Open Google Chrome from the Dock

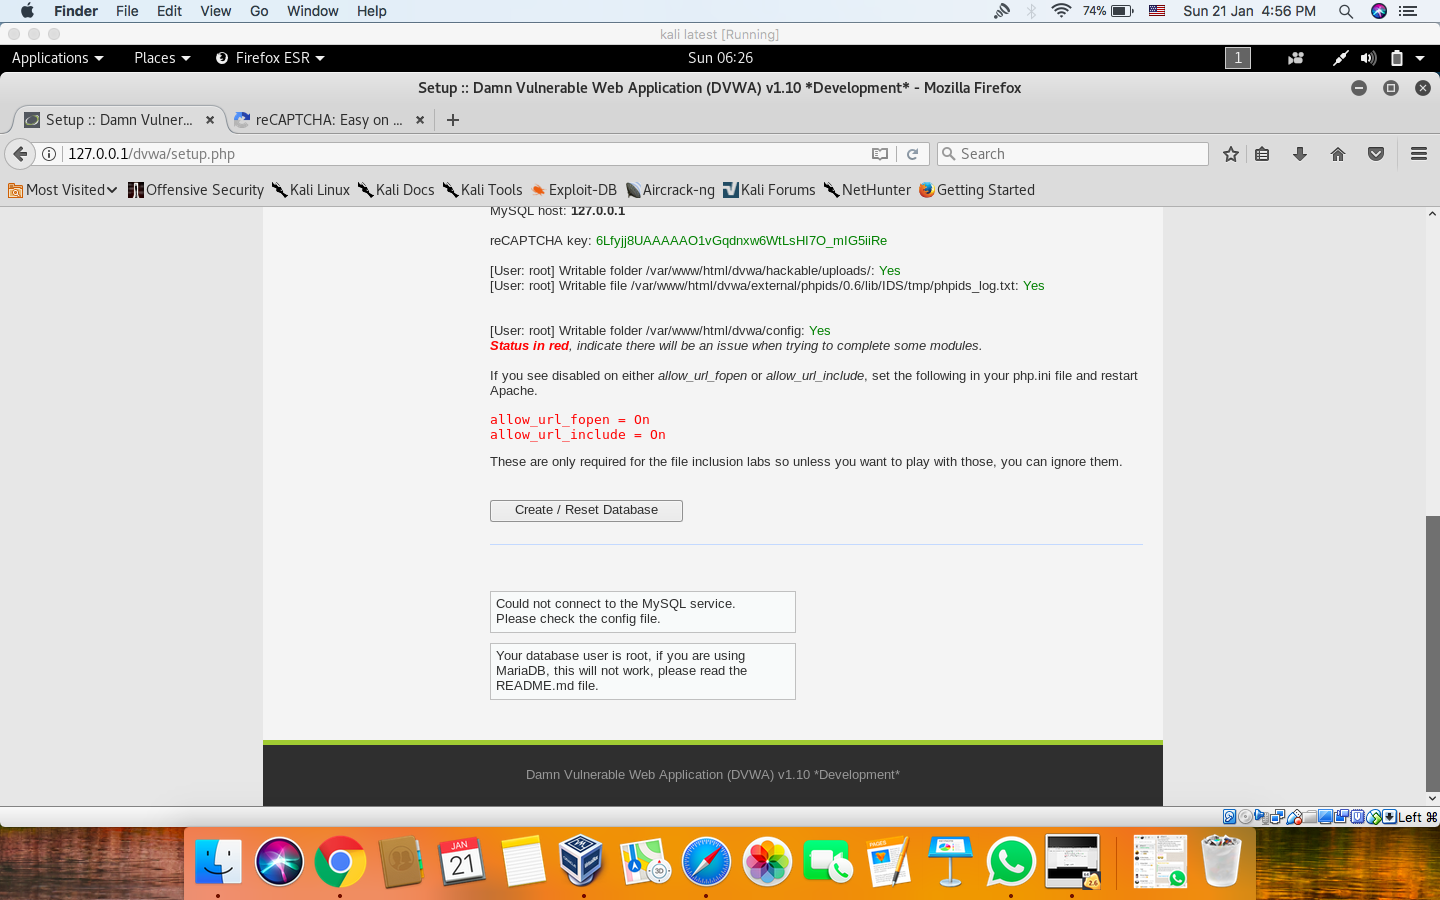[340, 861]
